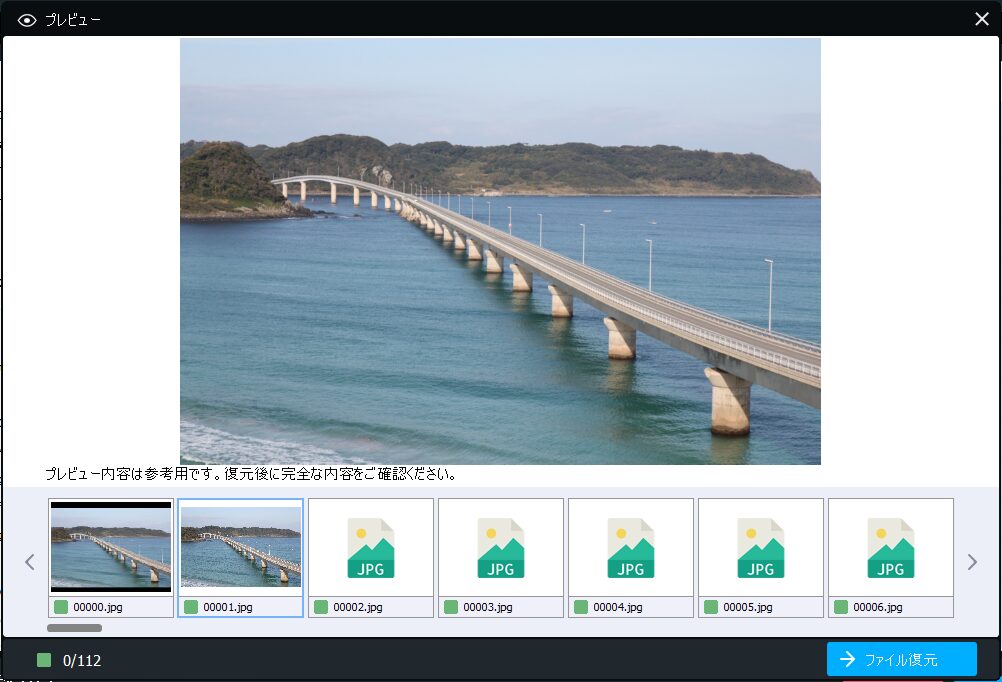Click the ファイル復元 restore button
This screenshot has width=1002, height=682.
click(902, 660)
